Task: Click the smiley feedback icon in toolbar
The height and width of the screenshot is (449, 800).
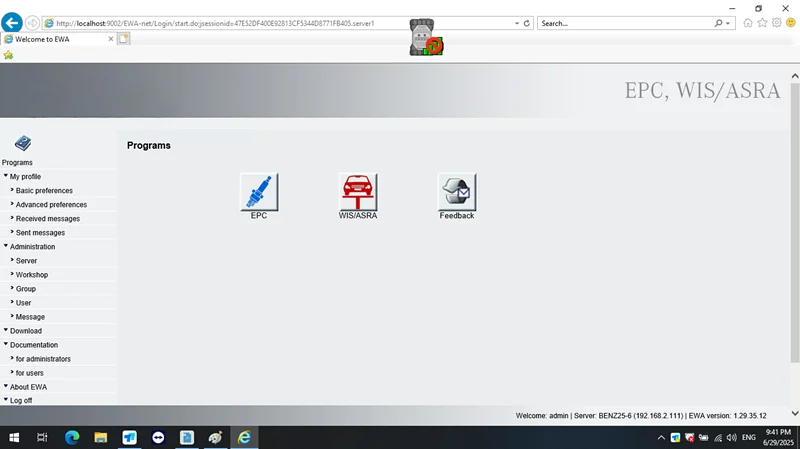Action: [791, 23]
